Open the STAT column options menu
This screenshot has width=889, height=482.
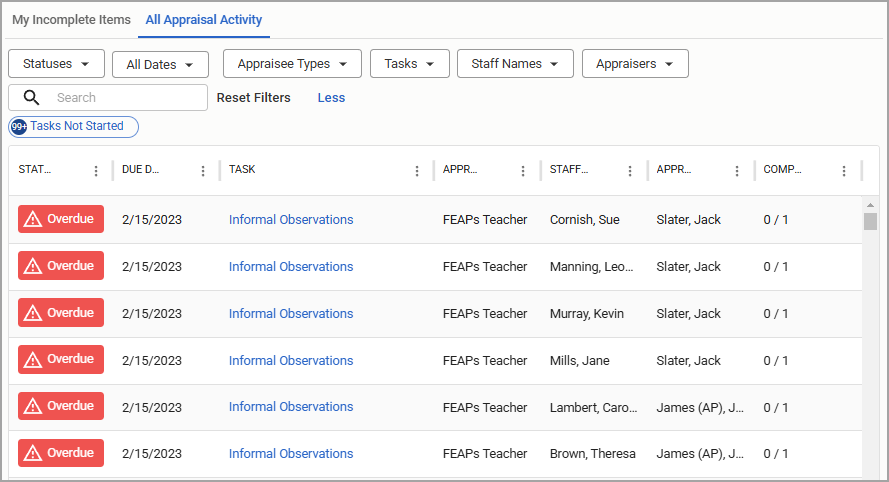[x=96, y=171]
